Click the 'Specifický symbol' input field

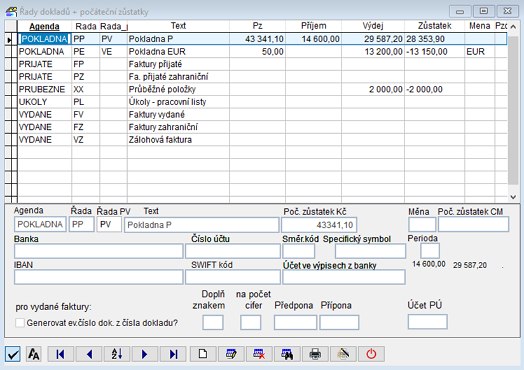coord(370,251)
